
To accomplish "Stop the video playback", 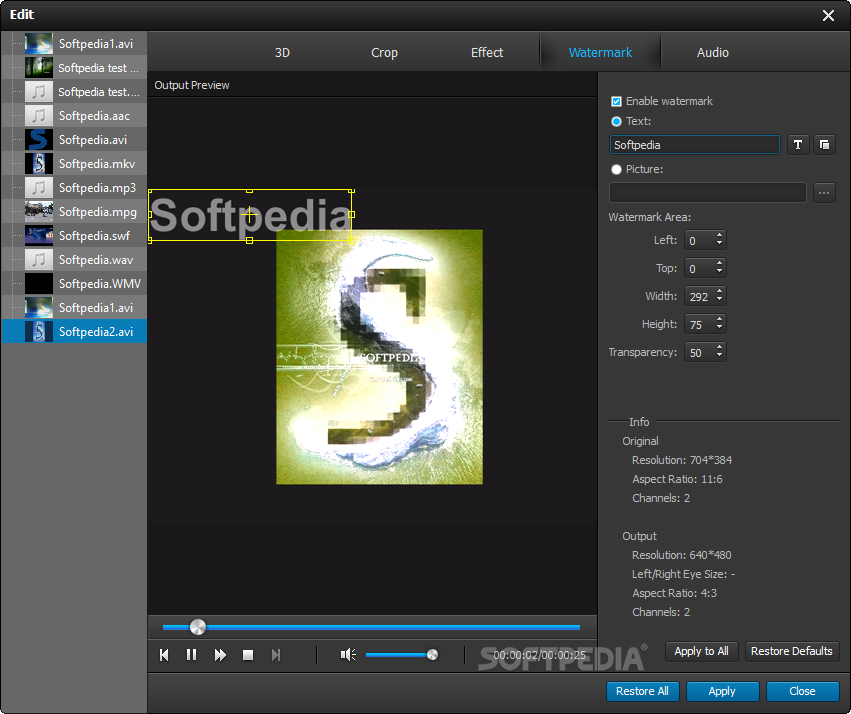I will coord(248,655).
